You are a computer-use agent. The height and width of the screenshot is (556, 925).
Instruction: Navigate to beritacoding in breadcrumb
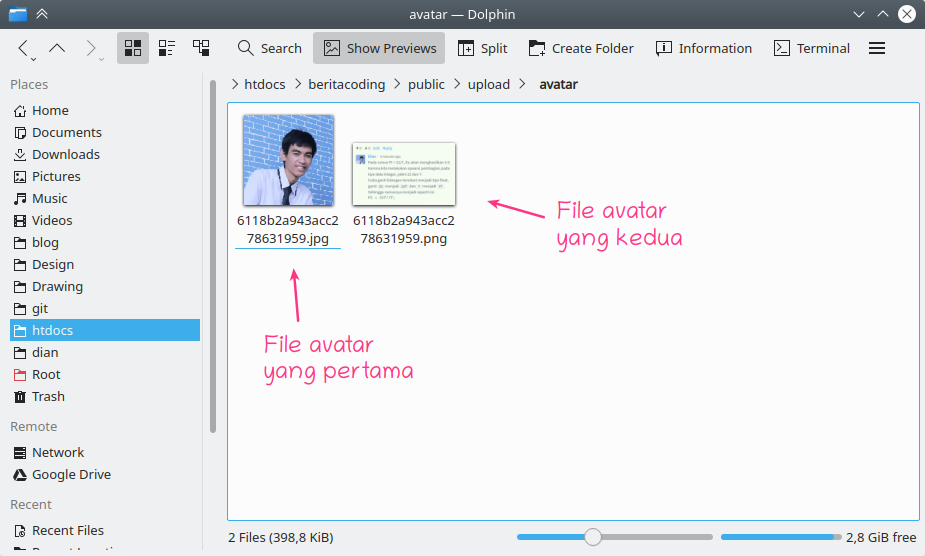click(x=346, y=84)
